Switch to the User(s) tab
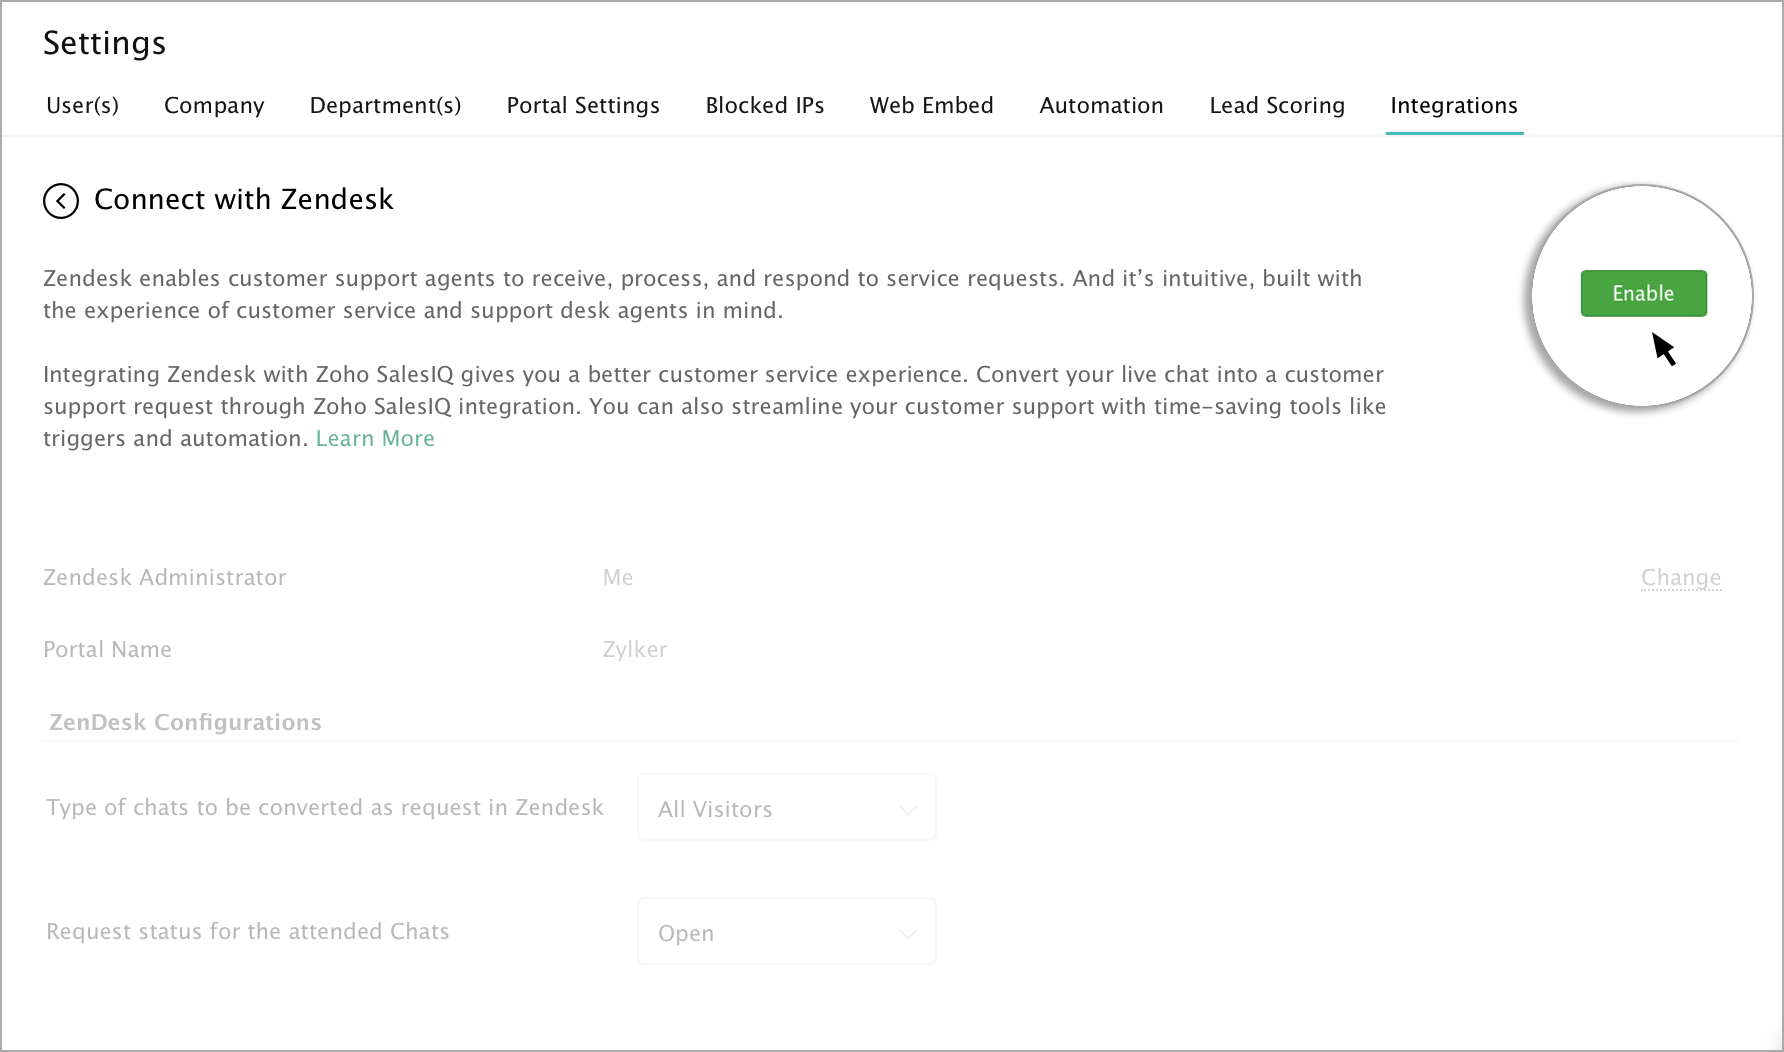This screenshot has height=1052, width=1784. pyautogui.click(x=83, y=105)
